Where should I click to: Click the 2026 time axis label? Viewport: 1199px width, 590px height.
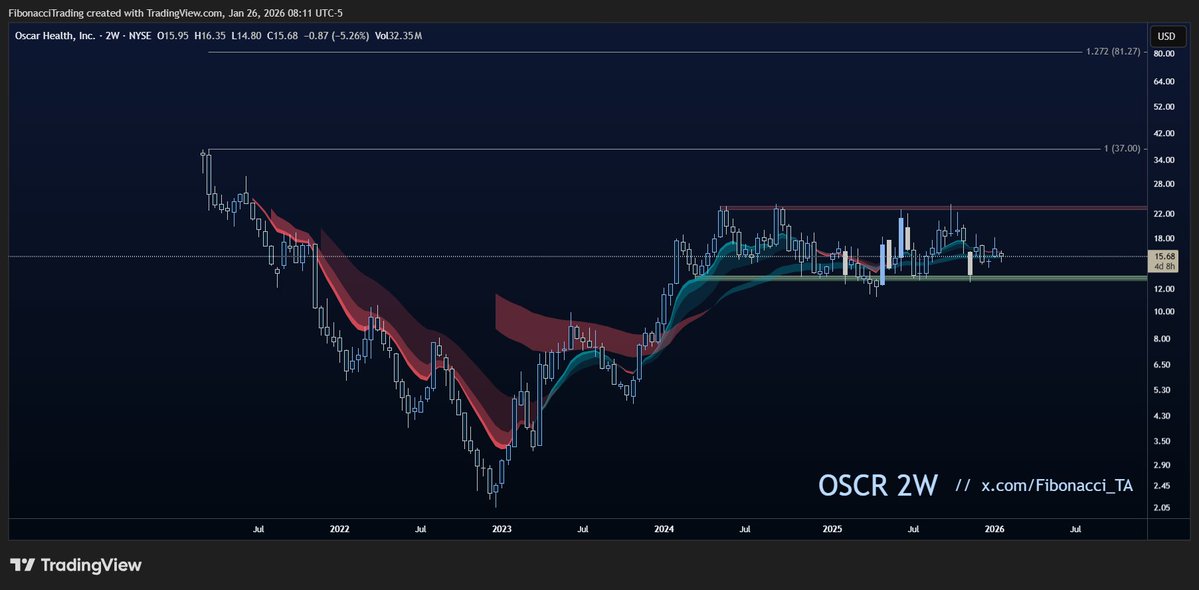(x=995, y=529)
